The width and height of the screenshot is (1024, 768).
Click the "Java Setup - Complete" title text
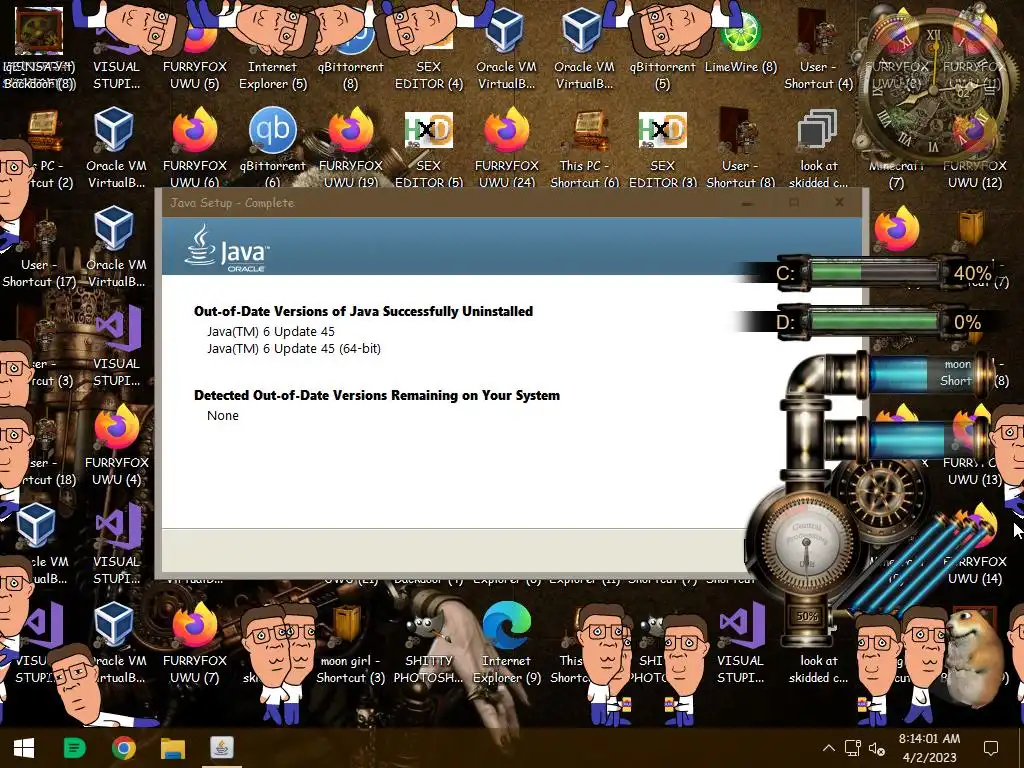click(x=232, y=202)
